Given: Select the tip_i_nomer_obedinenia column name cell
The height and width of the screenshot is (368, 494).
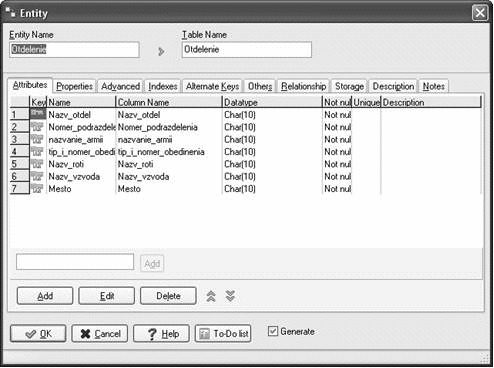Looking at the screenshot, I should click(x=169, y=152).
